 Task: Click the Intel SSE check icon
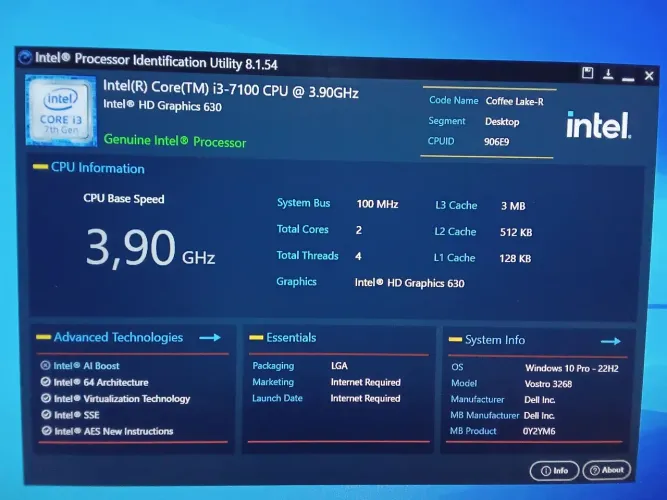[x=46, y=414]
